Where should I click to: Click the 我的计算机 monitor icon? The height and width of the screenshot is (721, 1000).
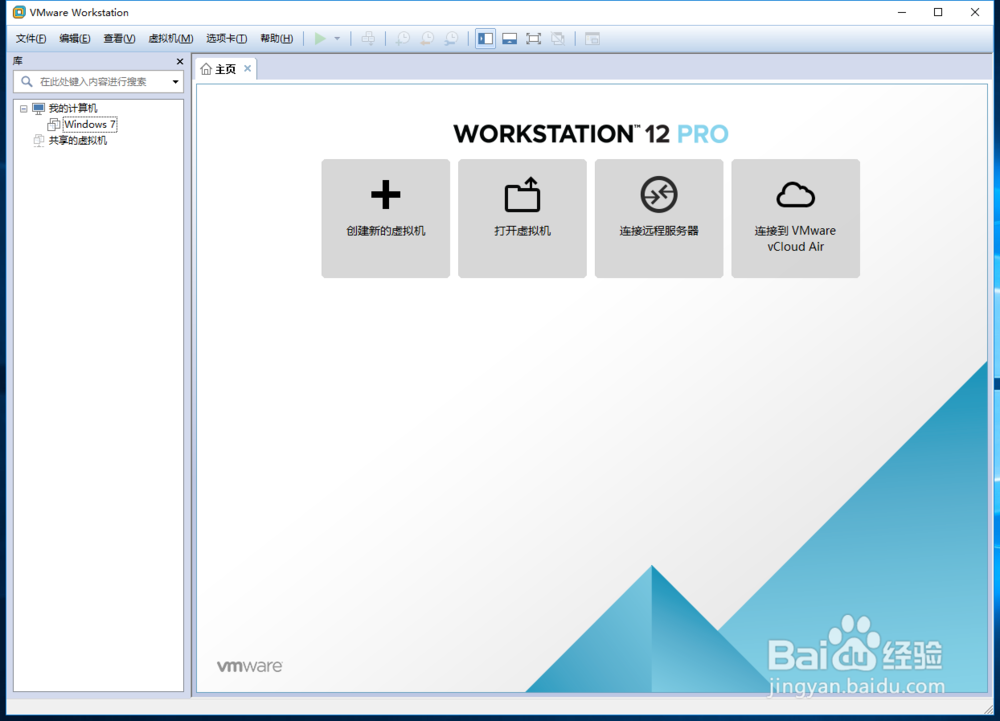coord(39,108)
